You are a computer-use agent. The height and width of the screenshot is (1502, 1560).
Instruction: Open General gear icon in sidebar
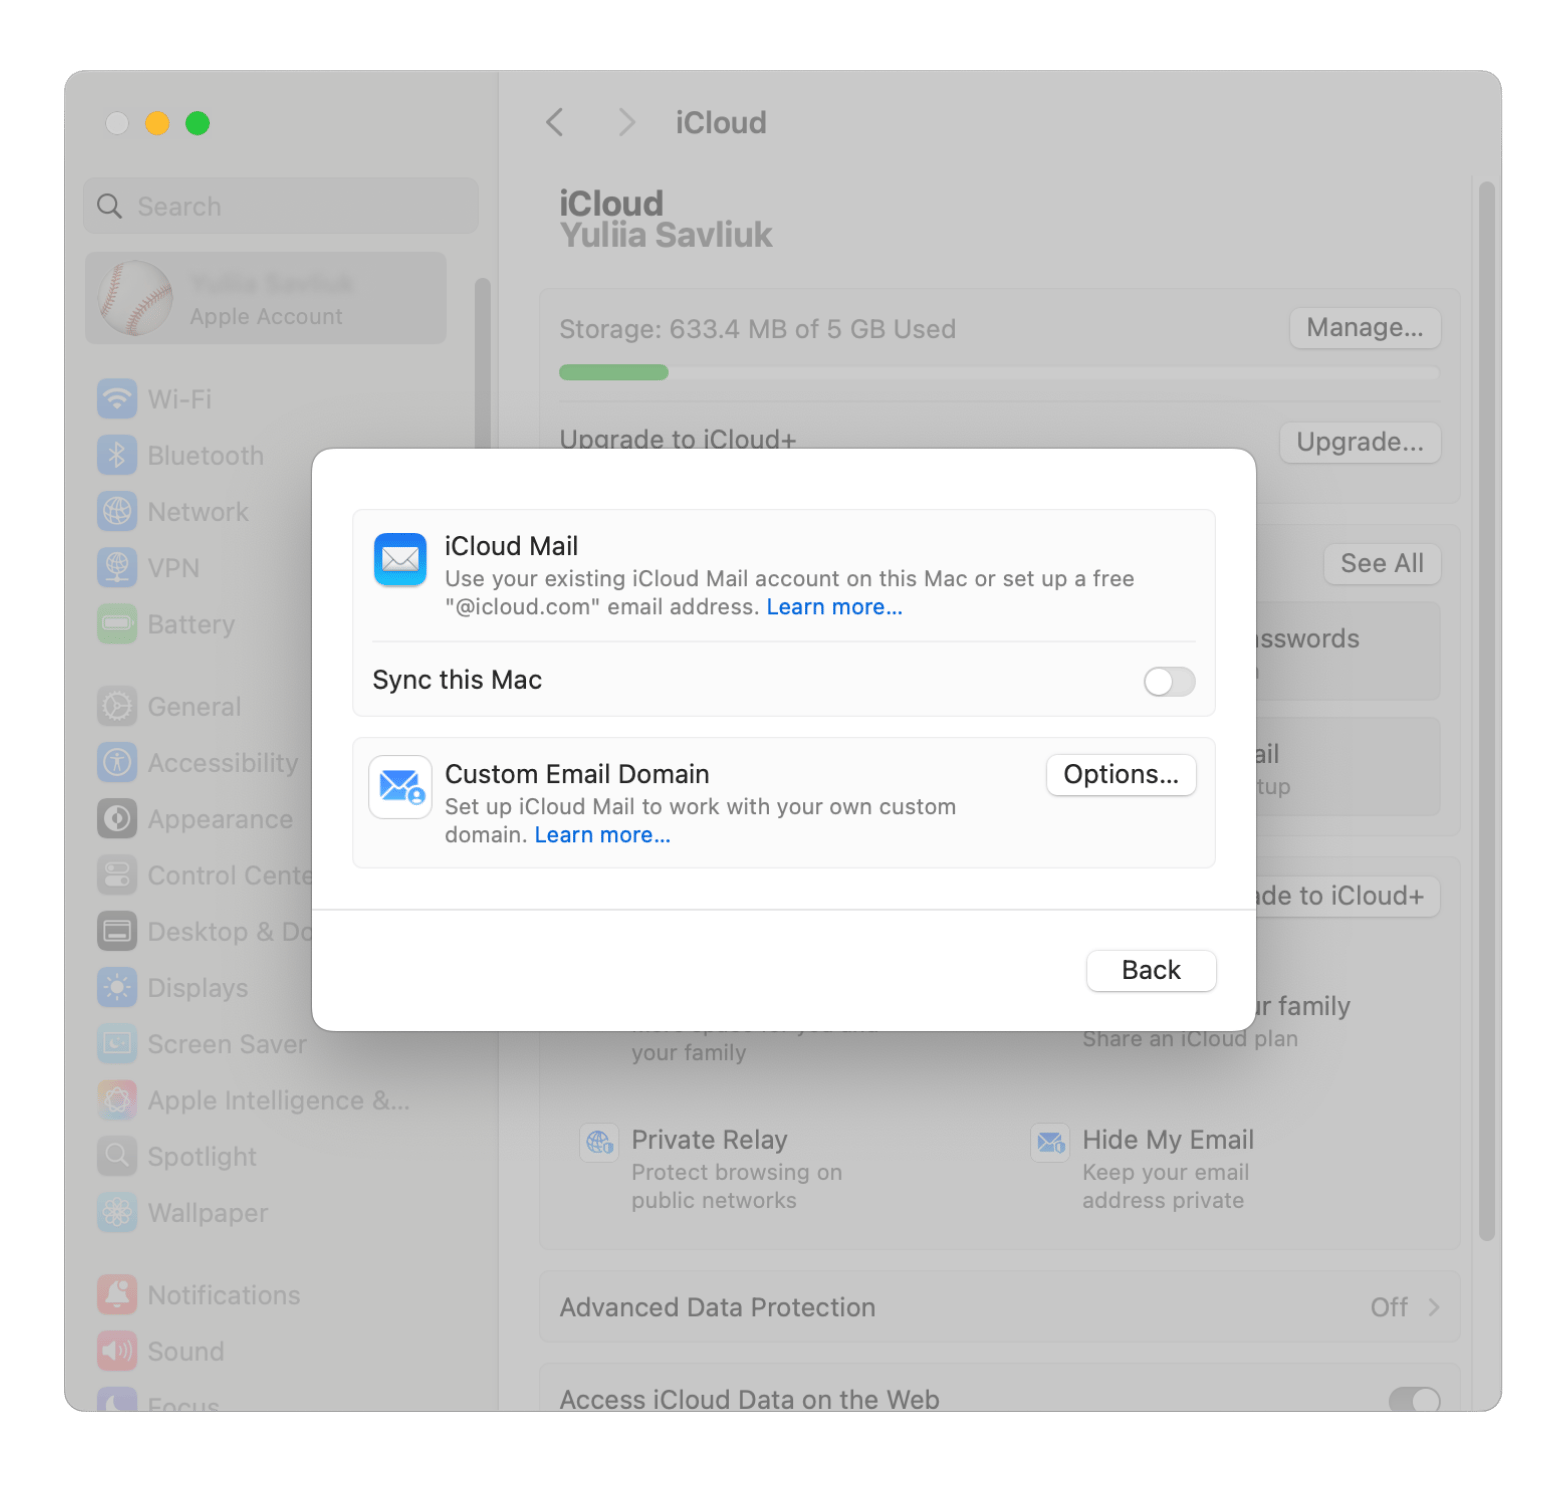[117, 706]
